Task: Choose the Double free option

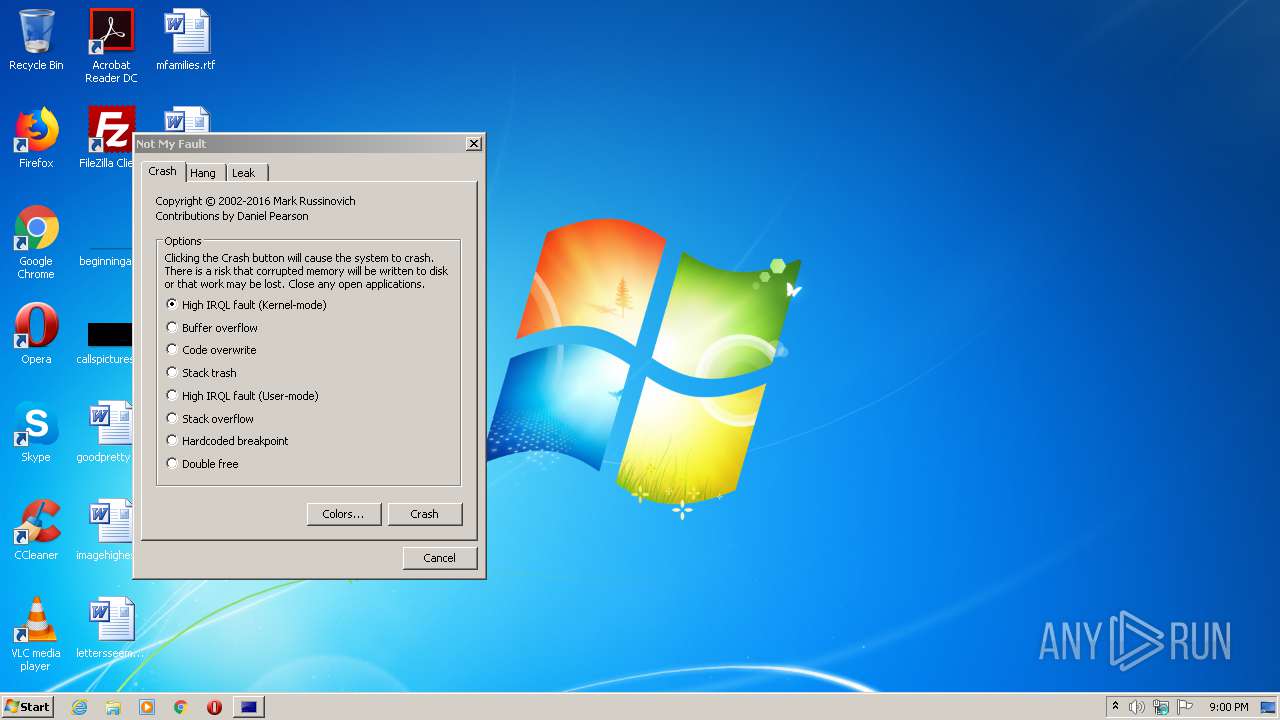Action: pos(202,464)
